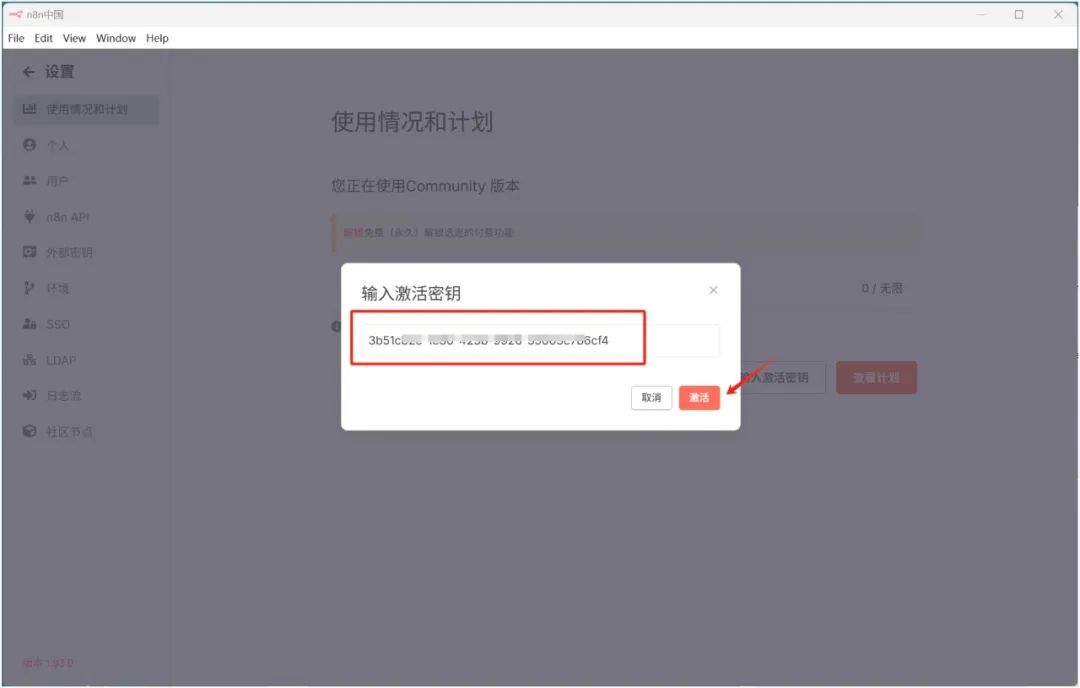Minimize the n8n中国 window
The width and height of the screenshot is (1080, 688).
981,14
